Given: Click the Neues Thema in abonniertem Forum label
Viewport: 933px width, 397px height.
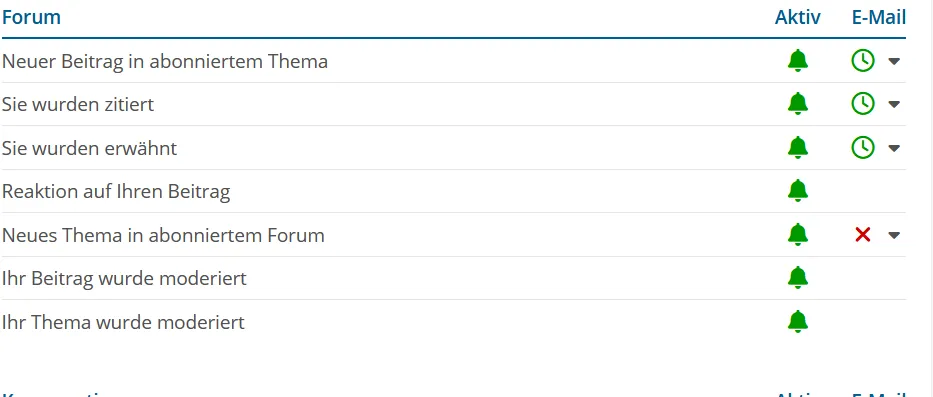Looking at the screenshot, I should click(163, 235).
